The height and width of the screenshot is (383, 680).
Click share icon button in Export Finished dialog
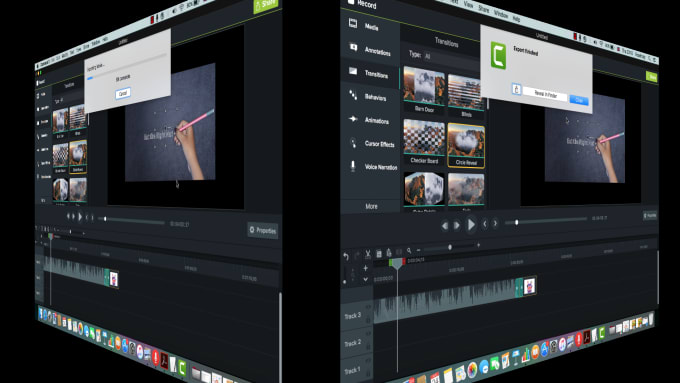coord(516,89)
